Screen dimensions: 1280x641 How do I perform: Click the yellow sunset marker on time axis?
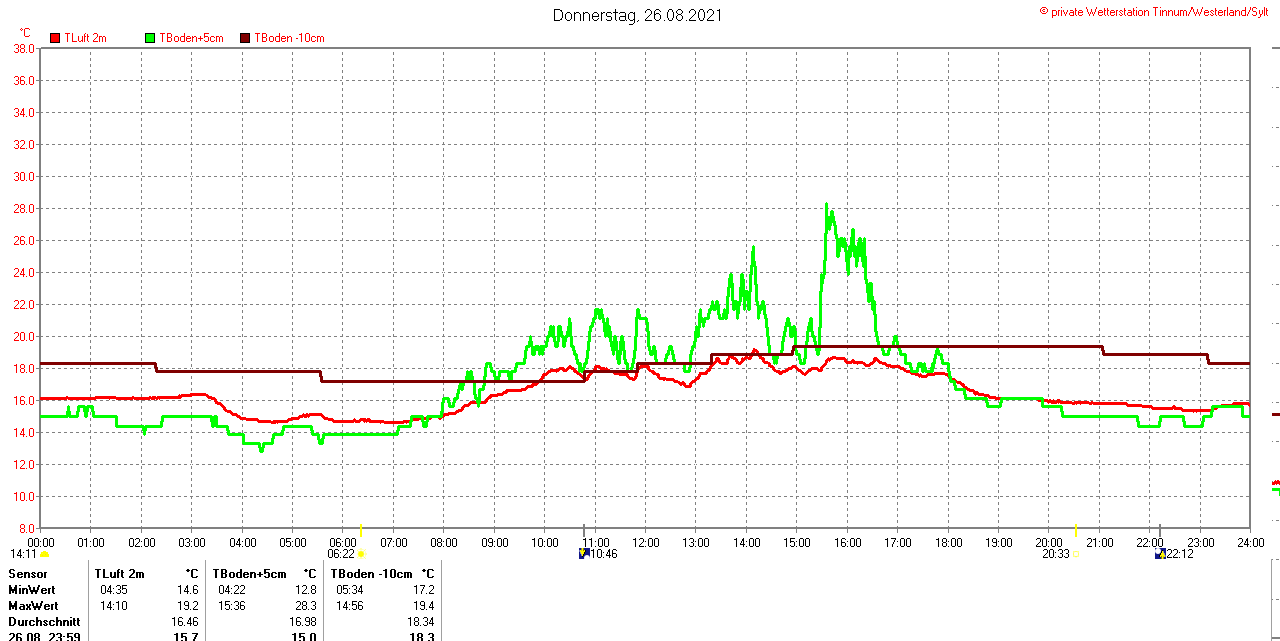(1076, 529)
